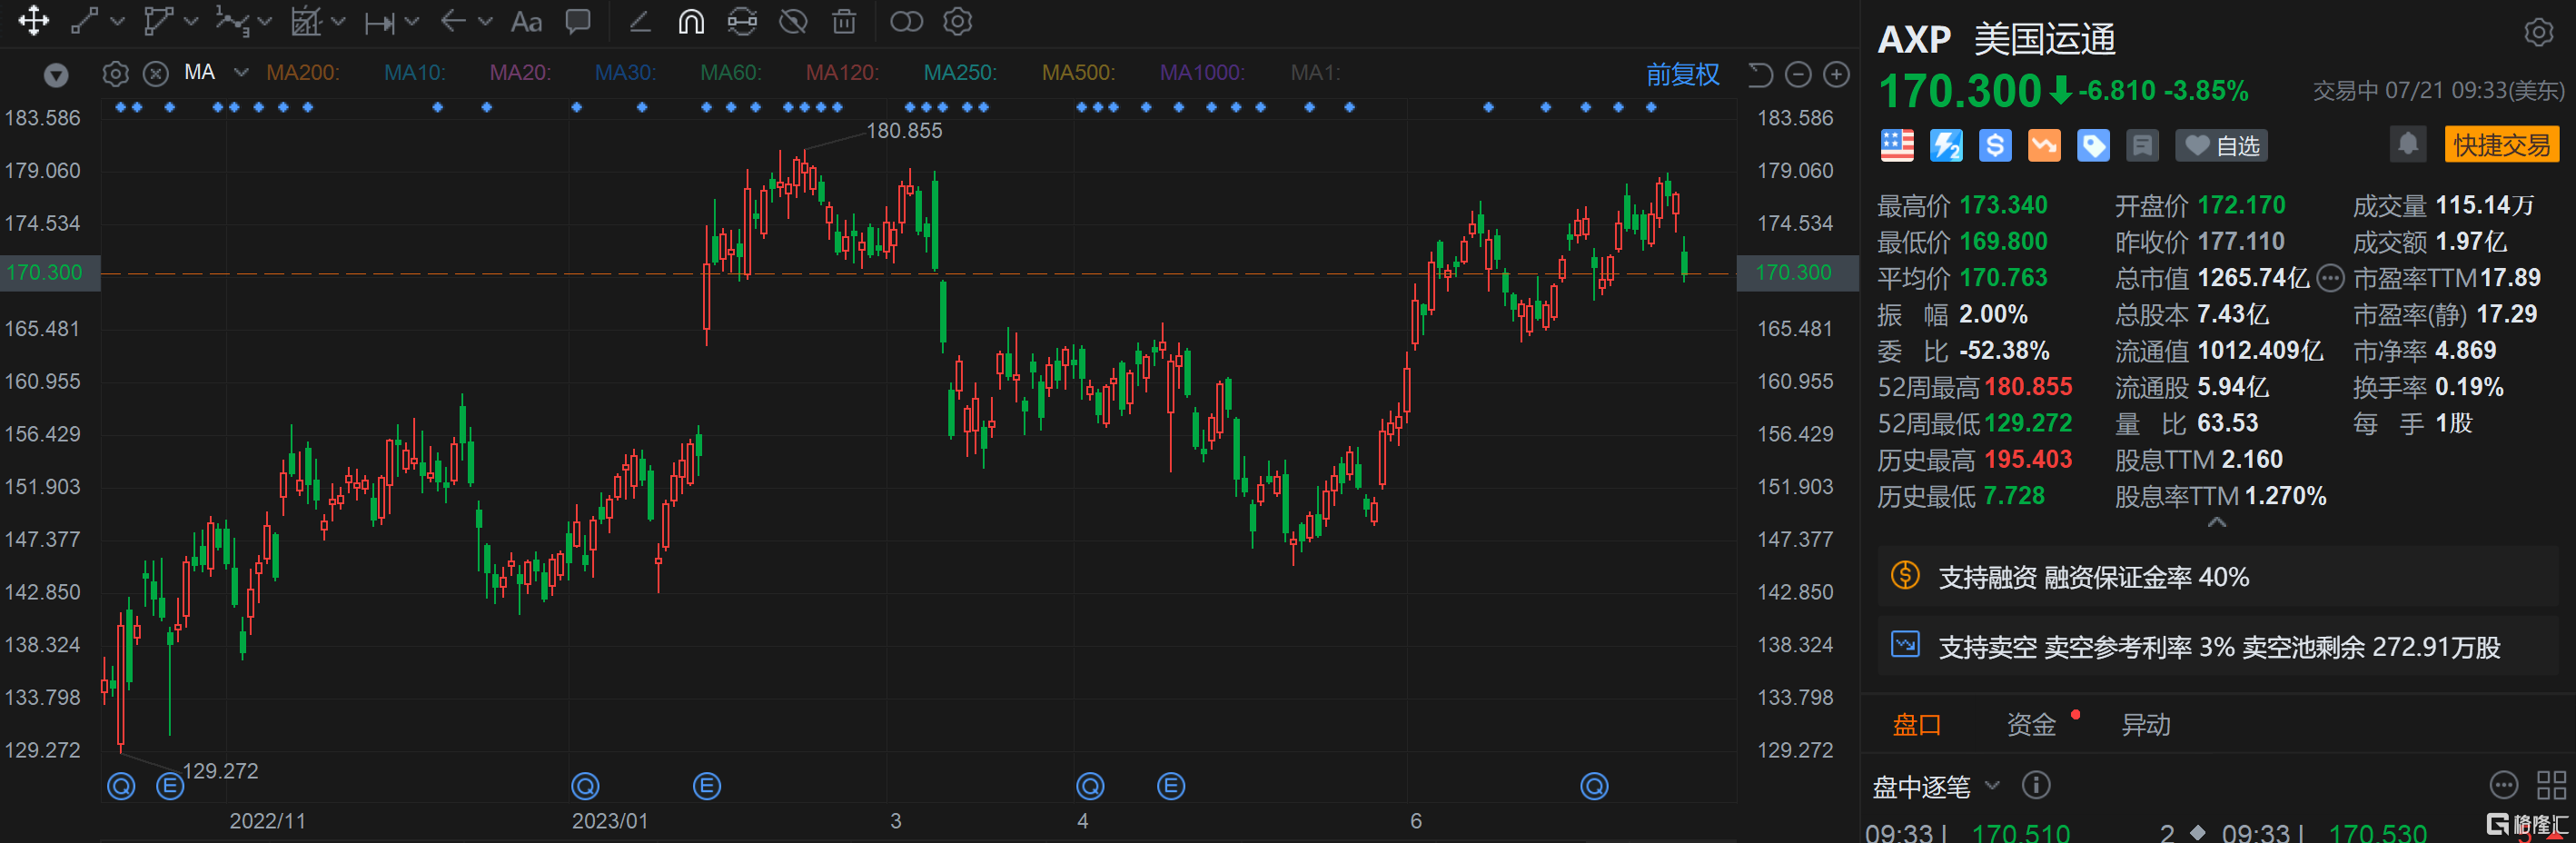2576x843 pixels.
Task: Click the orange short-selling chart icon
Action: pyautogui.click(x=2044, y=146)
